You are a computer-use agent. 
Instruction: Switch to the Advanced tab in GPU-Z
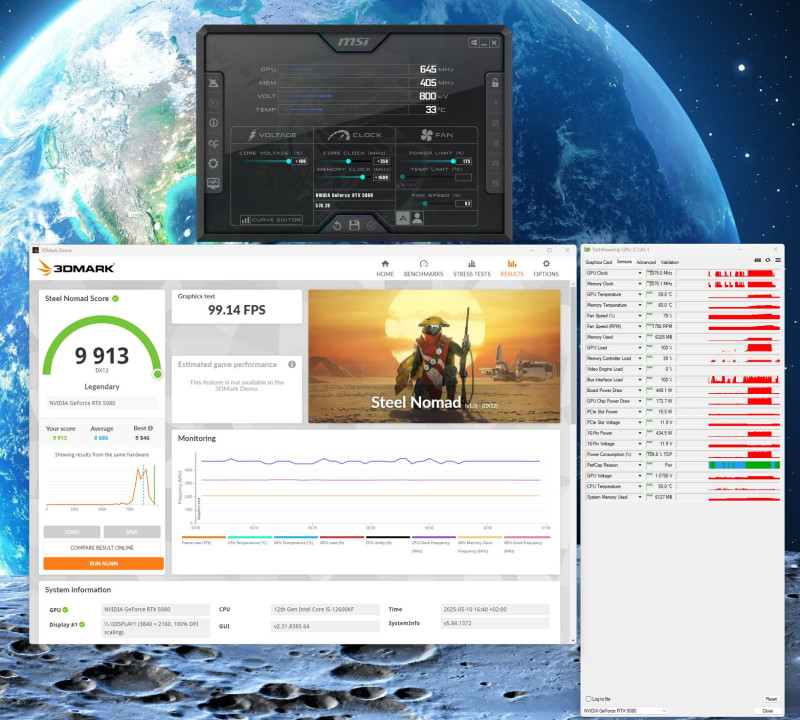pyautogui.click(x=646, y=262)
